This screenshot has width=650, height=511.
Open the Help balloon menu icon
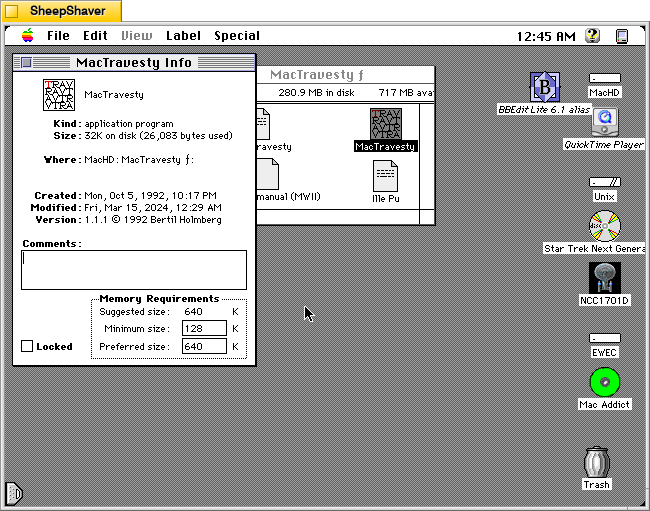point(592,36)
